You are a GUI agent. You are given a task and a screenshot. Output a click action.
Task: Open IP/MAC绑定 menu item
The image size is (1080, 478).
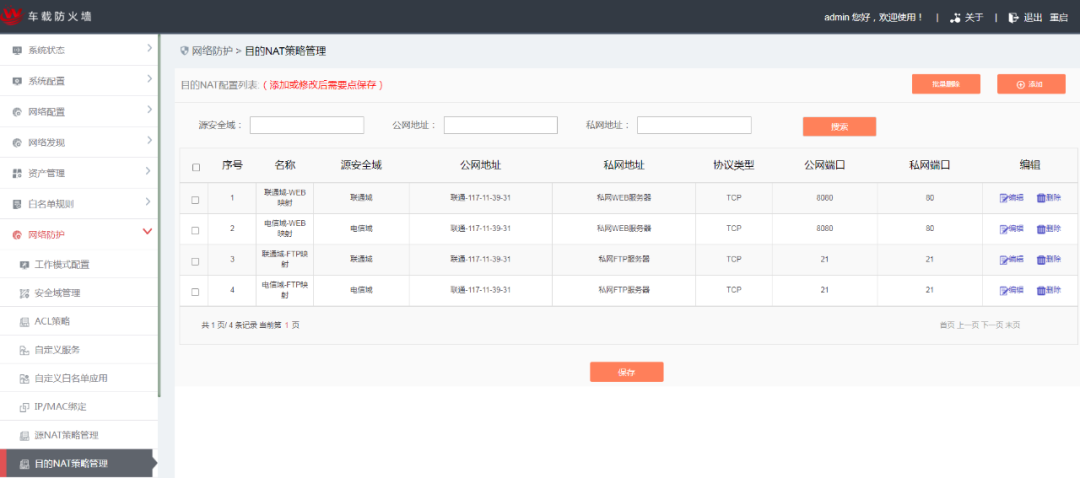click(x=79, y=406)
